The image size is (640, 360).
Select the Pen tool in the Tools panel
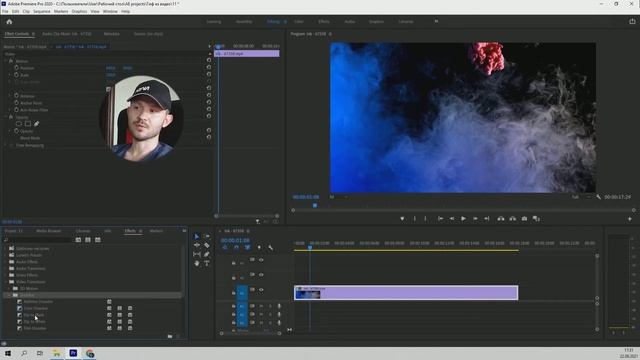coord(207,254)
